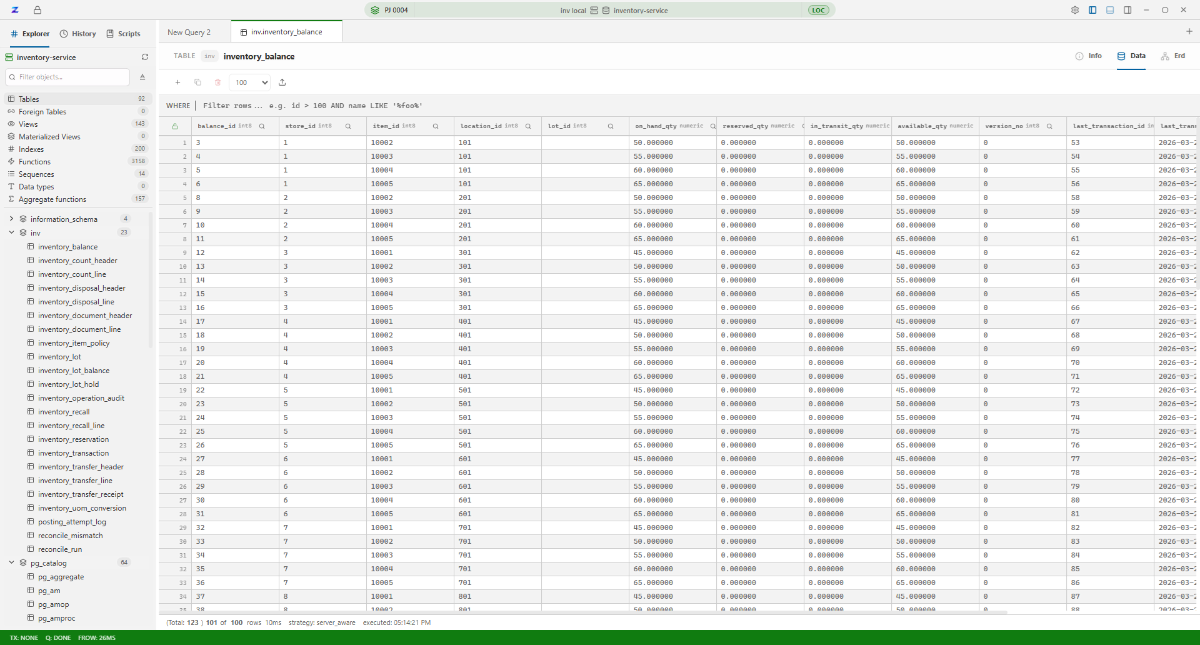1200x645 pixels.
Task: Switch to the Data view tab
Action: point(1131,56)
